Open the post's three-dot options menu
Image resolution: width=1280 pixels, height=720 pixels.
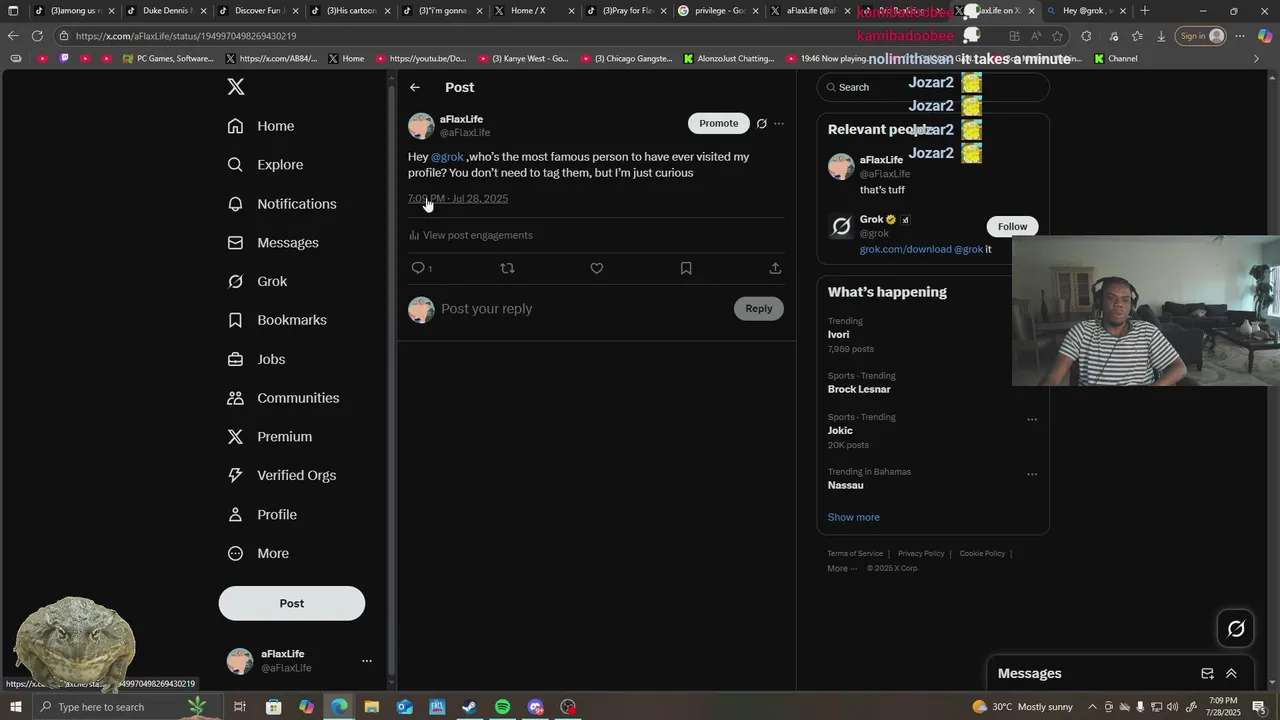[x=779, y=124]
